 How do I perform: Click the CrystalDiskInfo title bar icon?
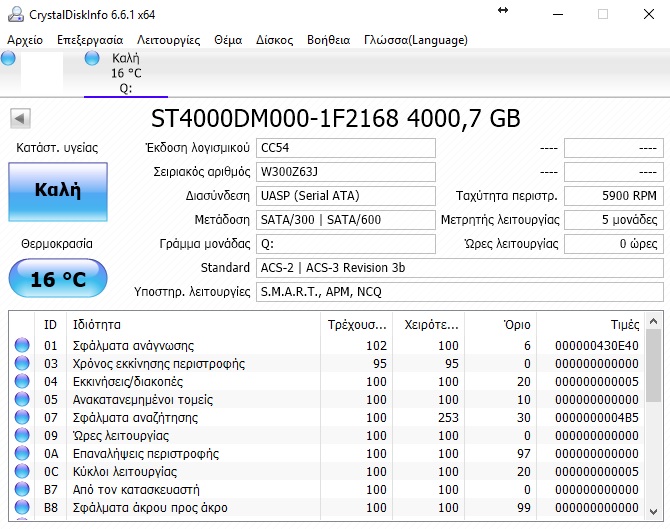coord(16,14)
